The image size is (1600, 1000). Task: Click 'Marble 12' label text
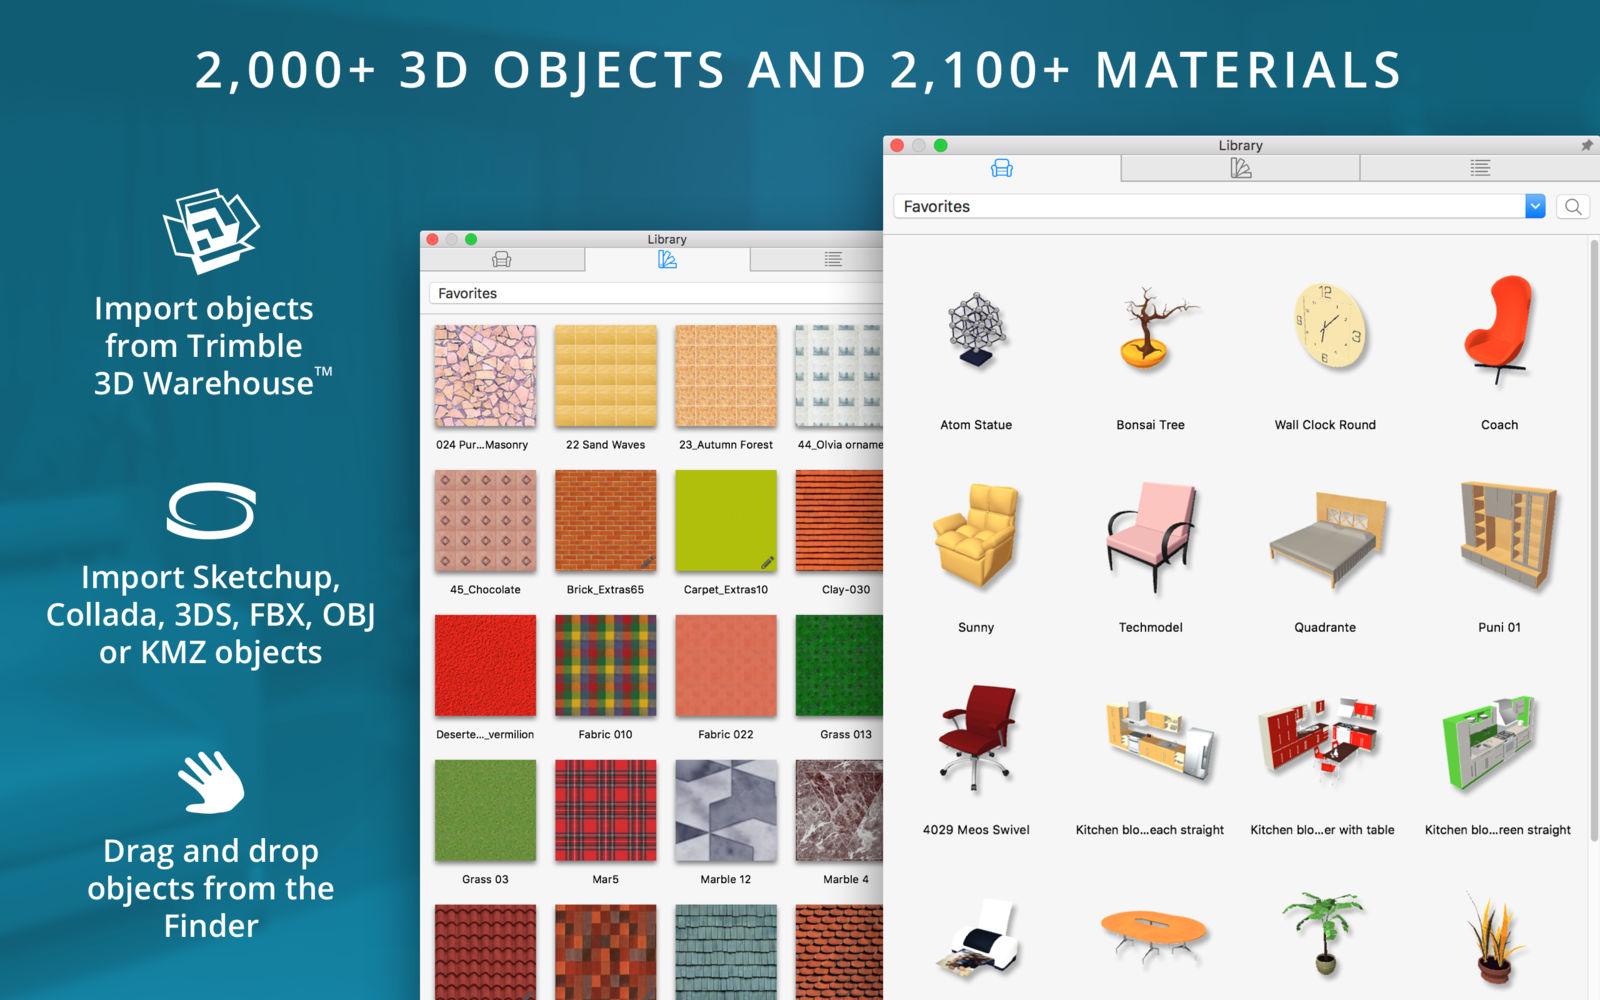point(726,880)
